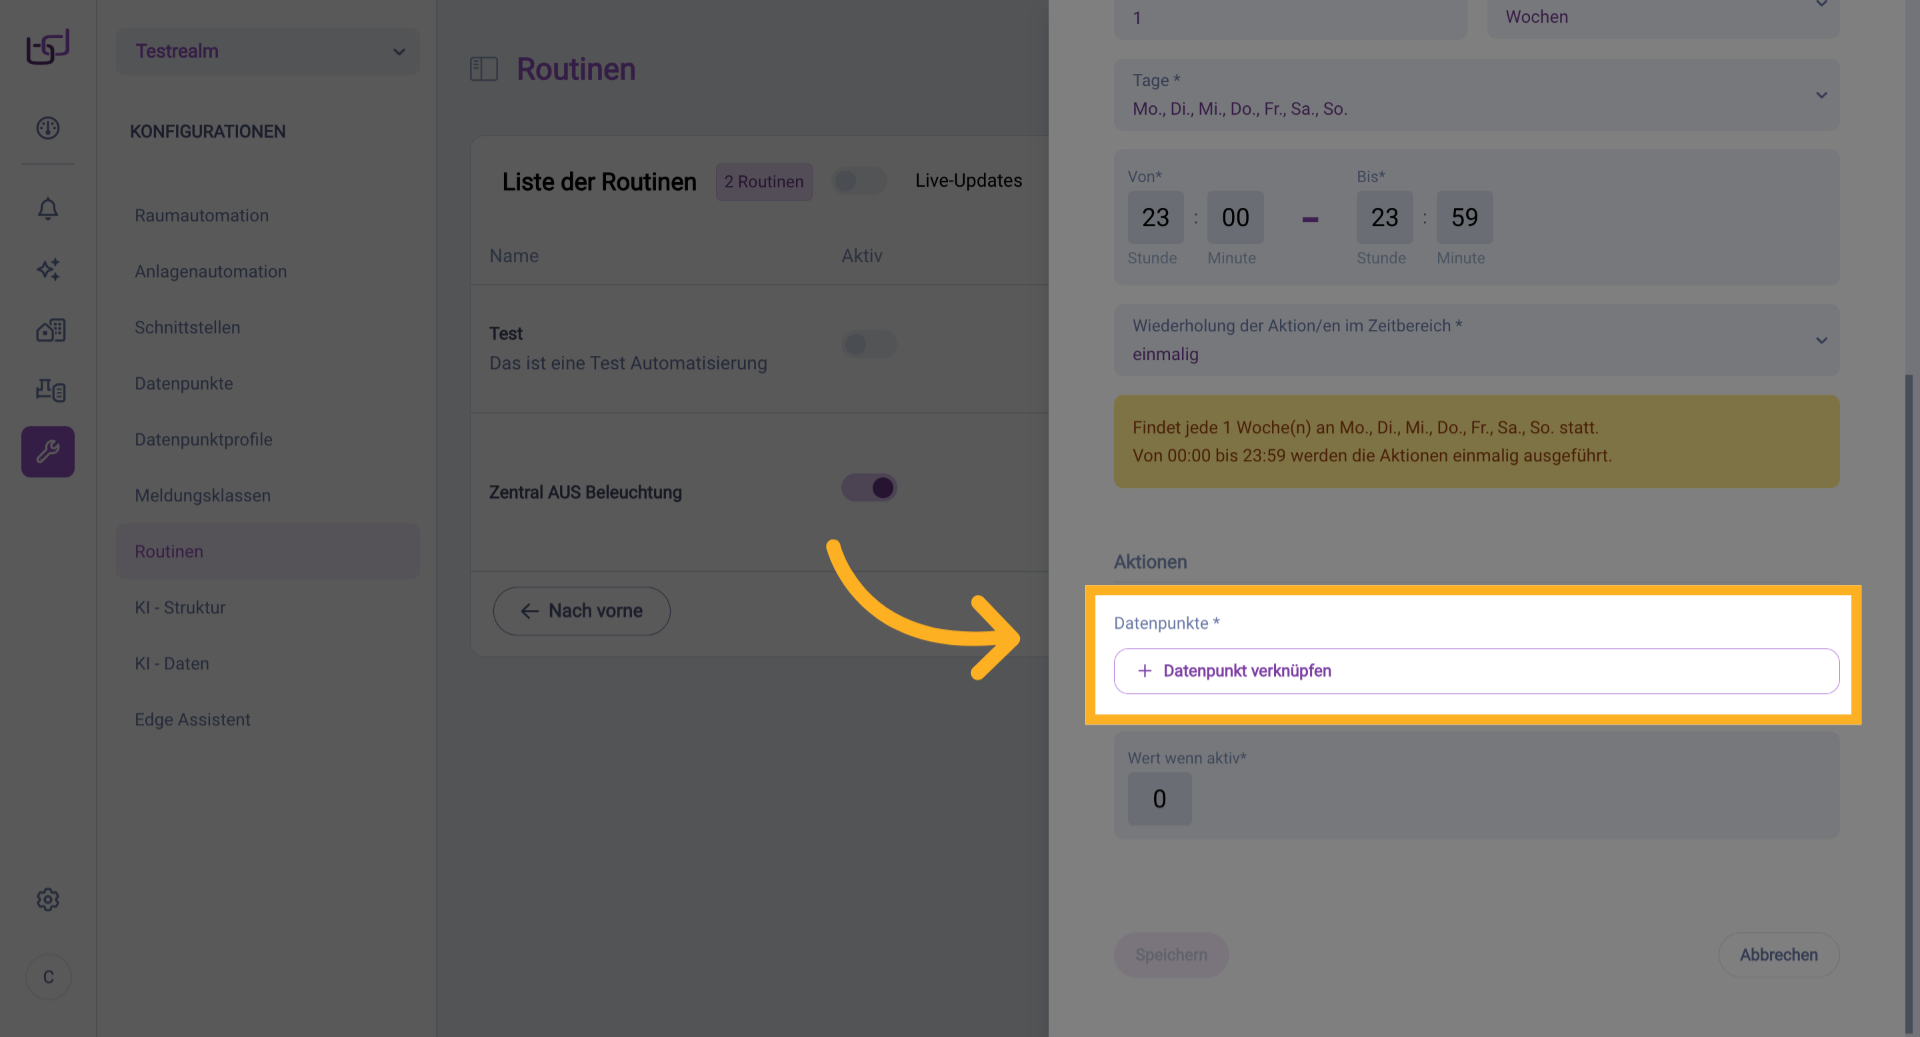
Task: Open Wiederholung der Aktion/en dropdown
Action: pyautogui.click(x=1476, y=340)
